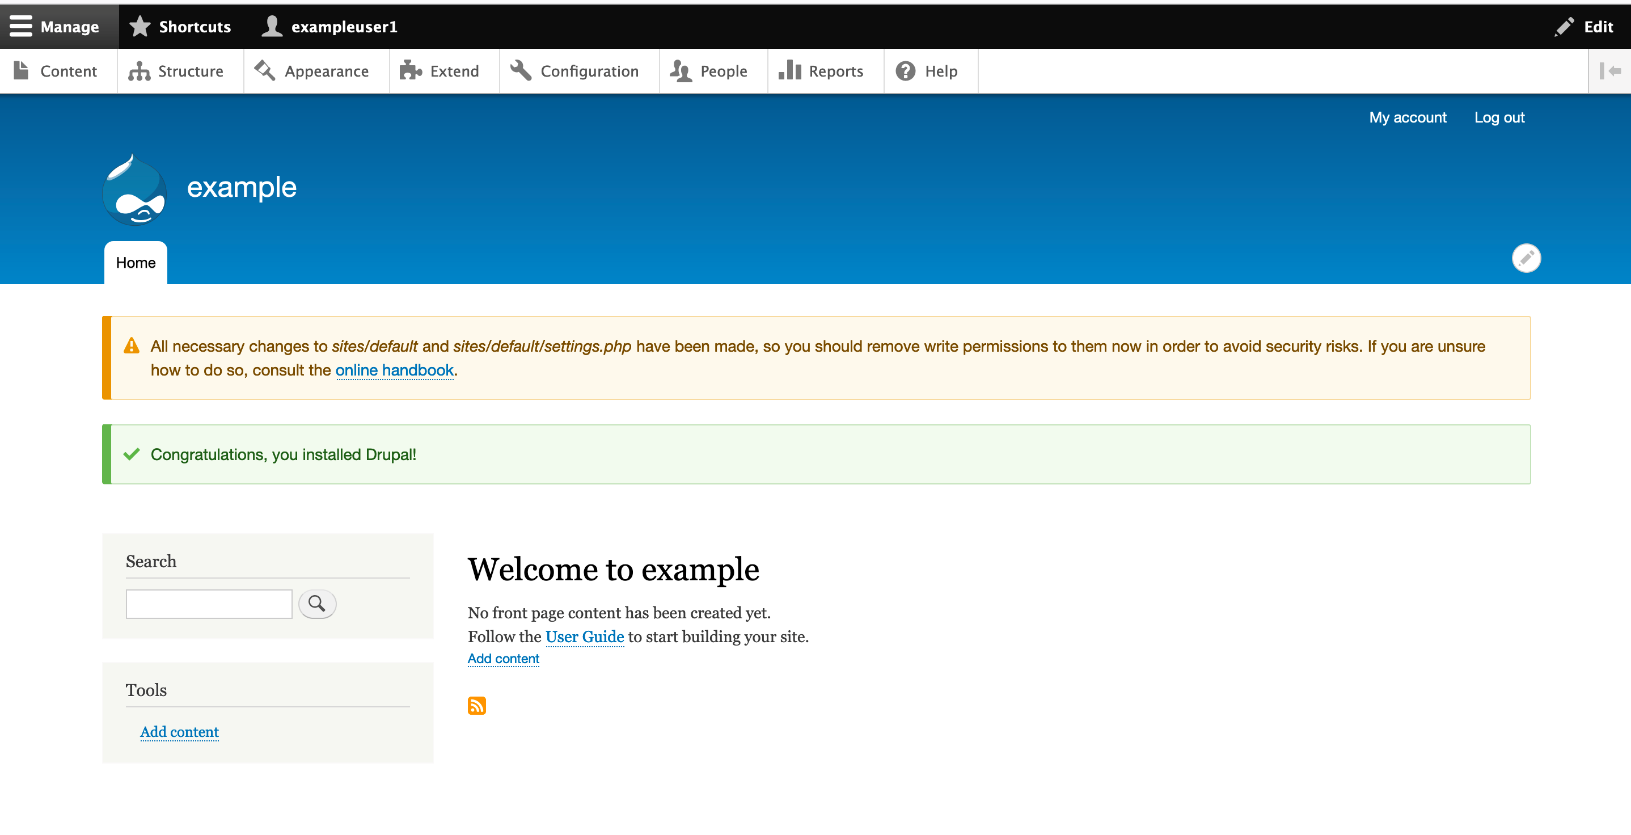Open the contextual edit pencil button

point(1526,258)
